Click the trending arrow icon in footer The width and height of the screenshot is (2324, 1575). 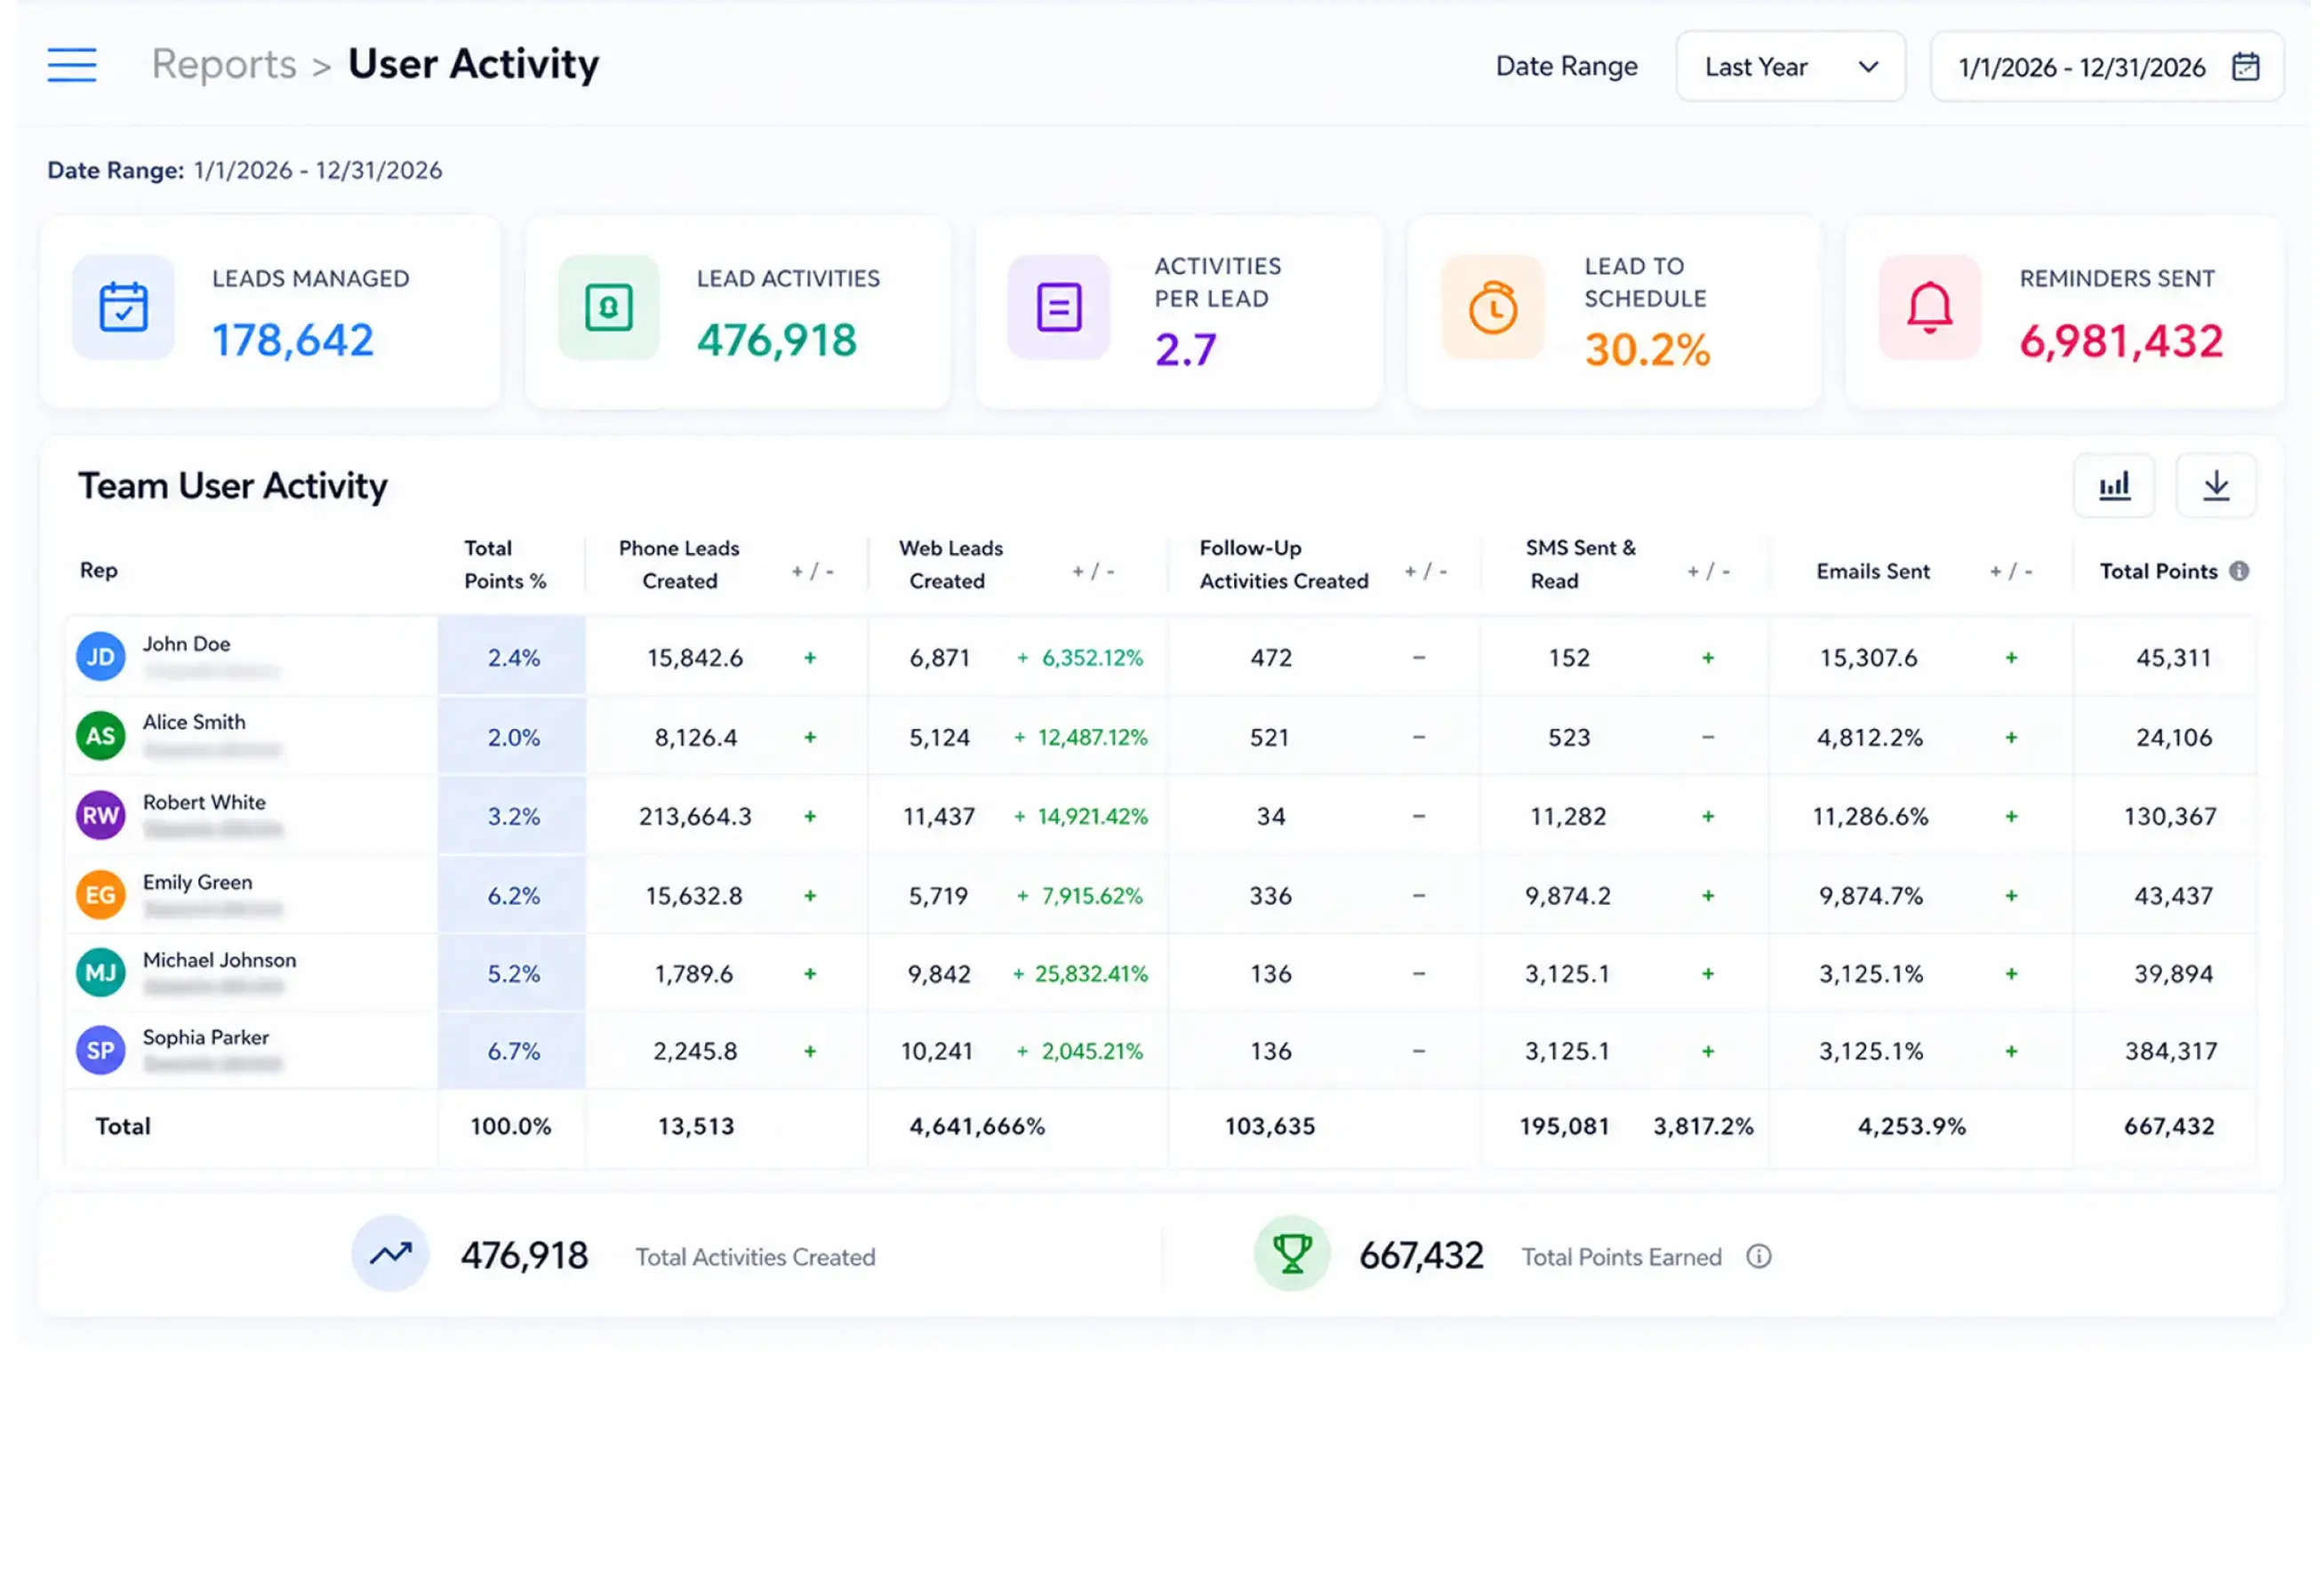(390, 1254)
